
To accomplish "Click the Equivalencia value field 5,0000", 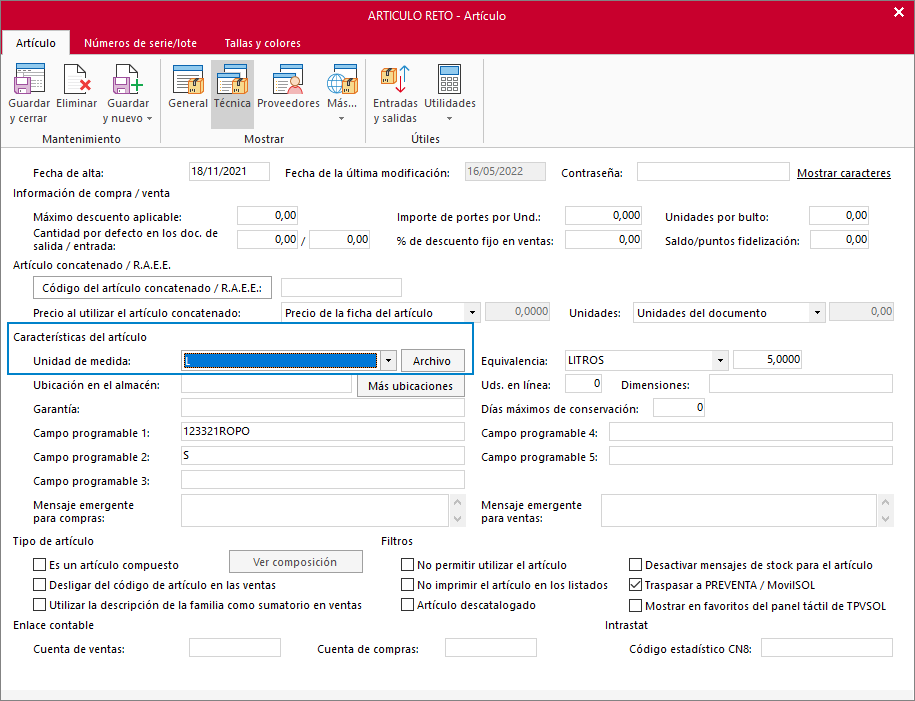I will pos(767,360).
